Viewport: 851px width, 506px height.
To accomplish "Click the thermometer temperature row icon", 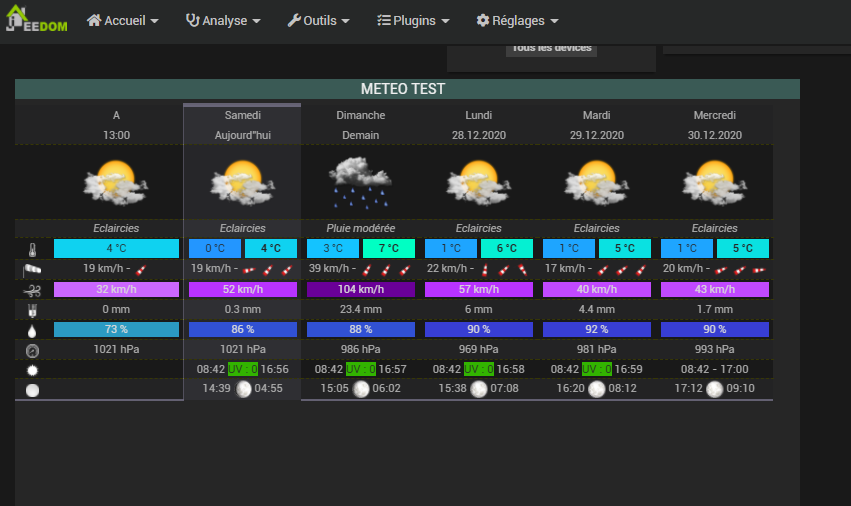I will tap(33, 250).
